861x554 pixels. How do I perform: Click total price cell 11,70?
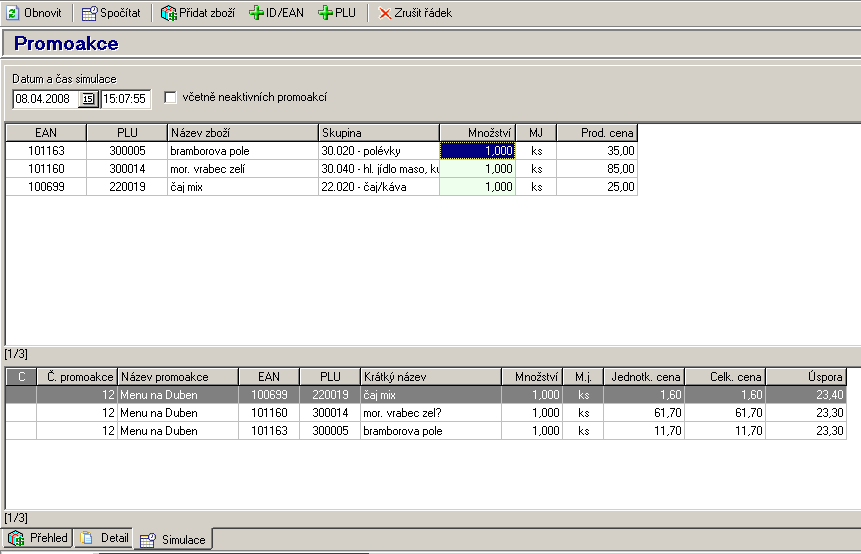pyautogui.click(x=725, y=431)
